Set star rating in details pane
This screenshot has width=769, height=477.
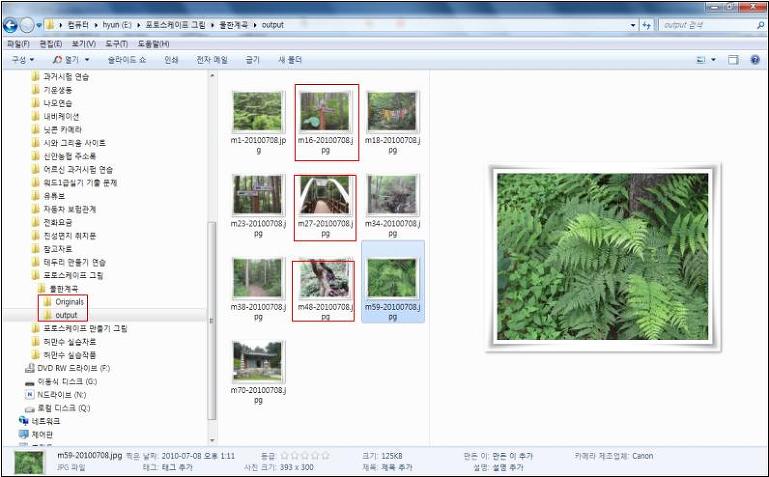point(305,456)
